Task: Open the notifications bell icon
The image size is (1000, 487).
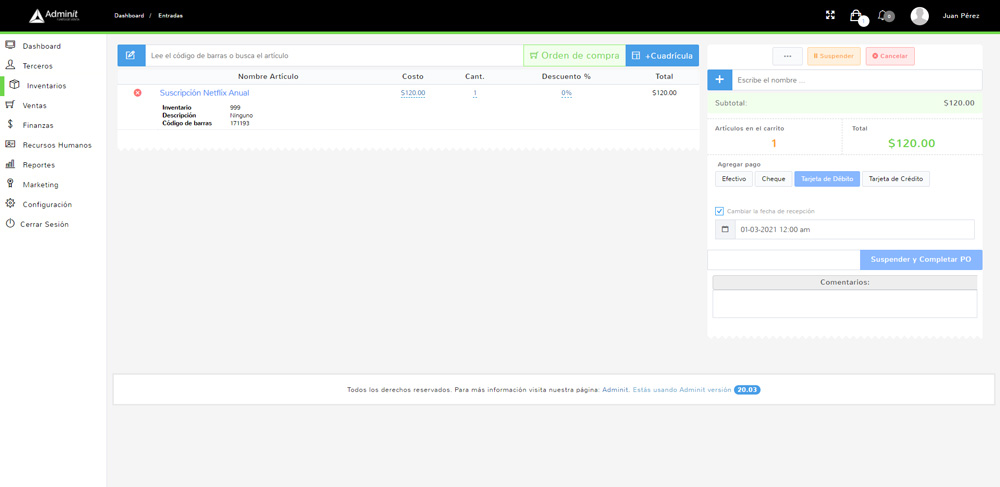Action: [x=883, y=16]
